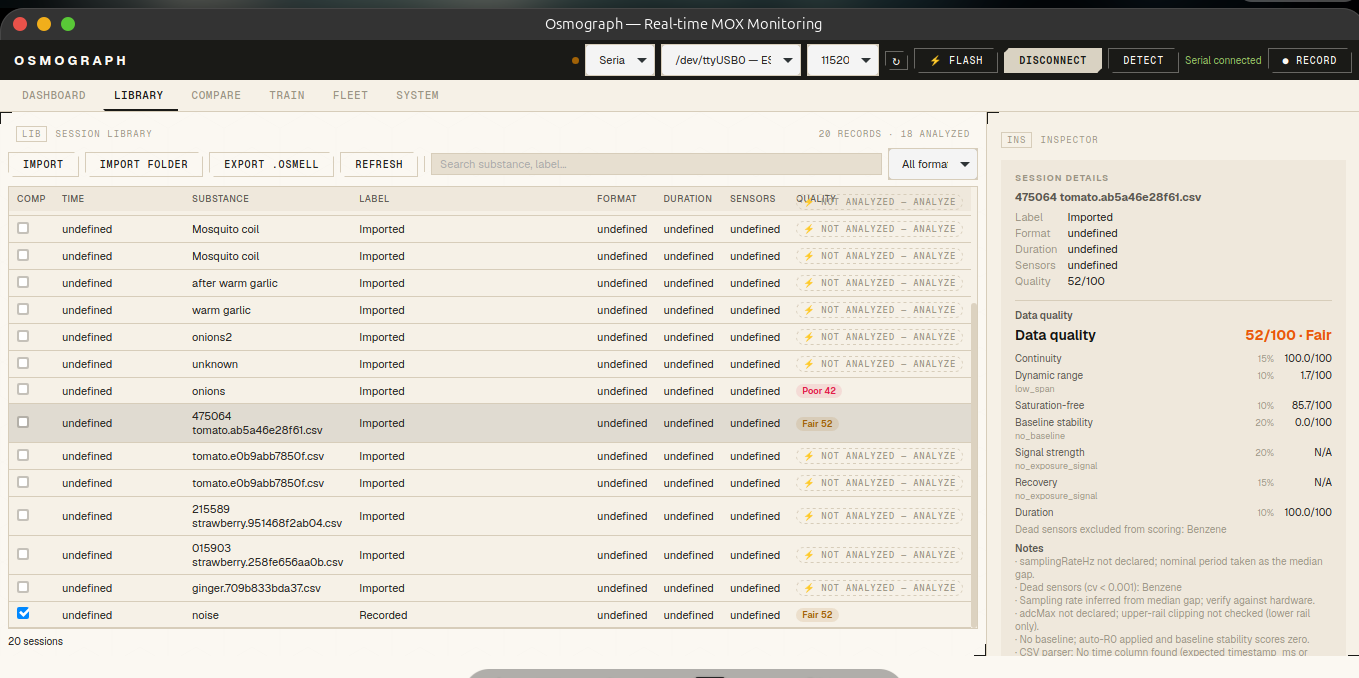Tick compare box for strawberry.951468f2ab04.csv
Image resolution: width=1359 pixels, height=678 pixels.
[23, 515]
